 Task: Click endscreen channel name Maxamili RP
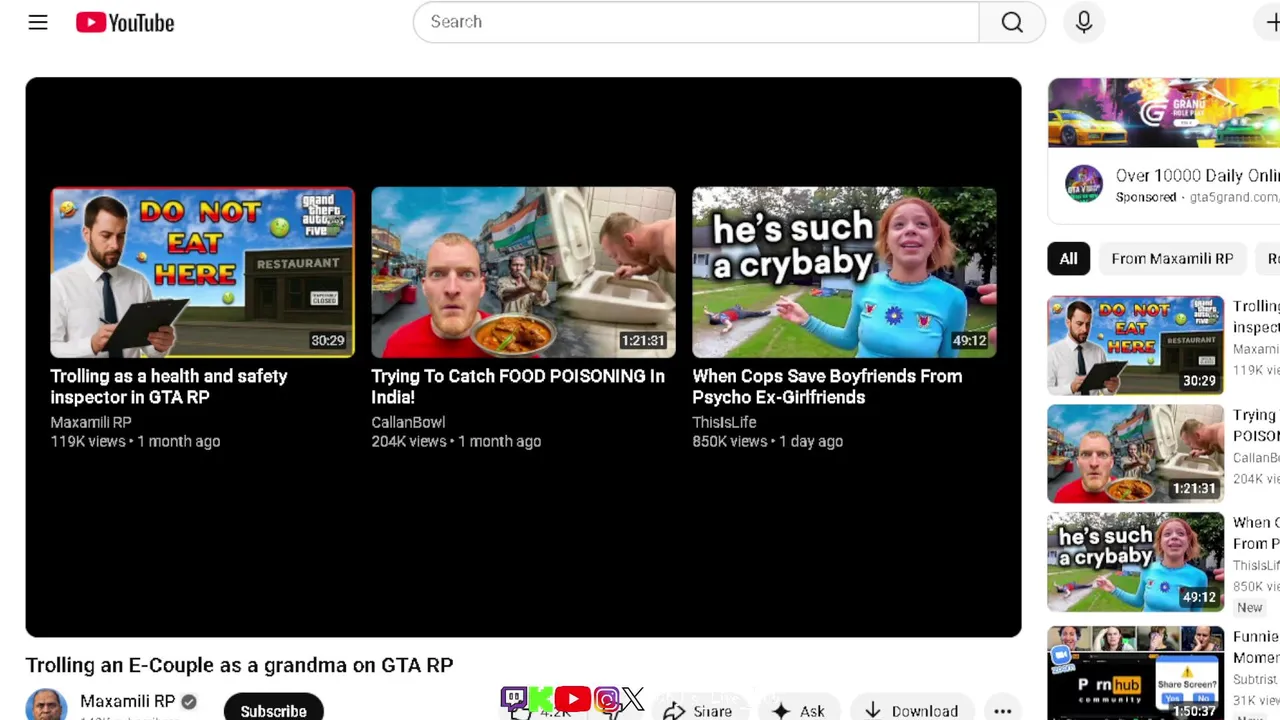[91, 422]
